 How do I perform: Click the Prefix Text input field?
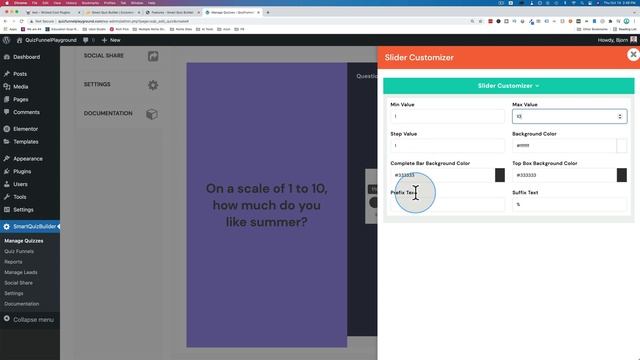tap(447, 204)
